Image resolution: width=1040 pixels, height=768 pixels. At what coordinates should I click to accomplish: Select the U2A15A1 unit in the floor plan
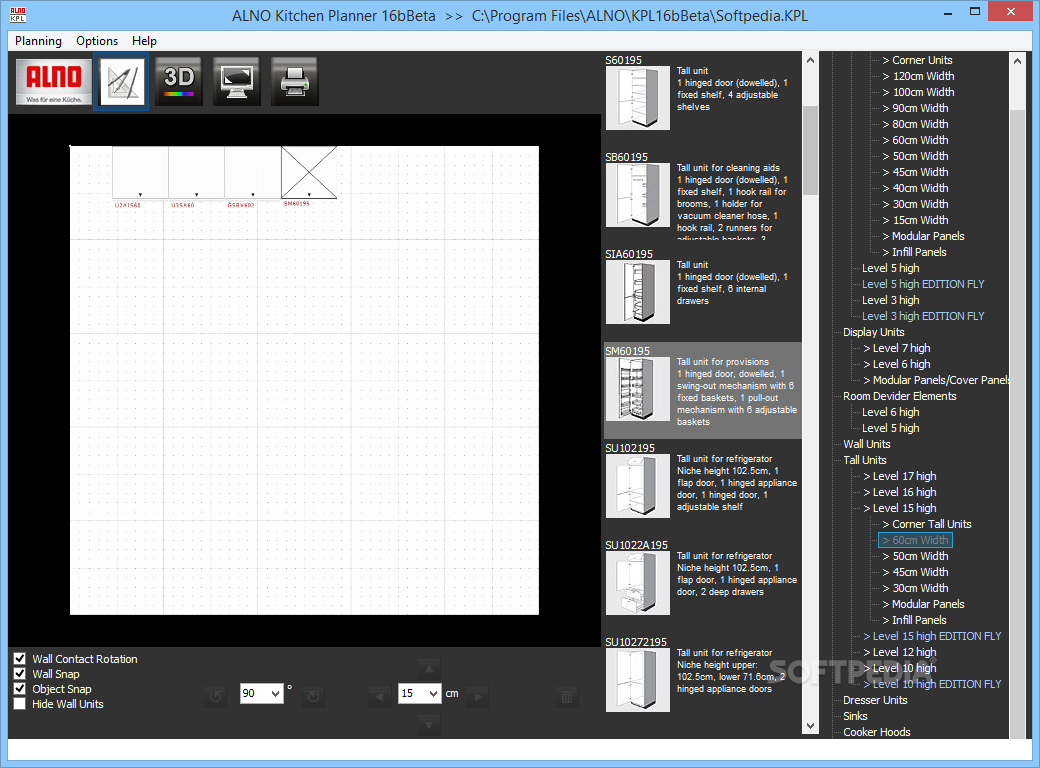[140, 172]
